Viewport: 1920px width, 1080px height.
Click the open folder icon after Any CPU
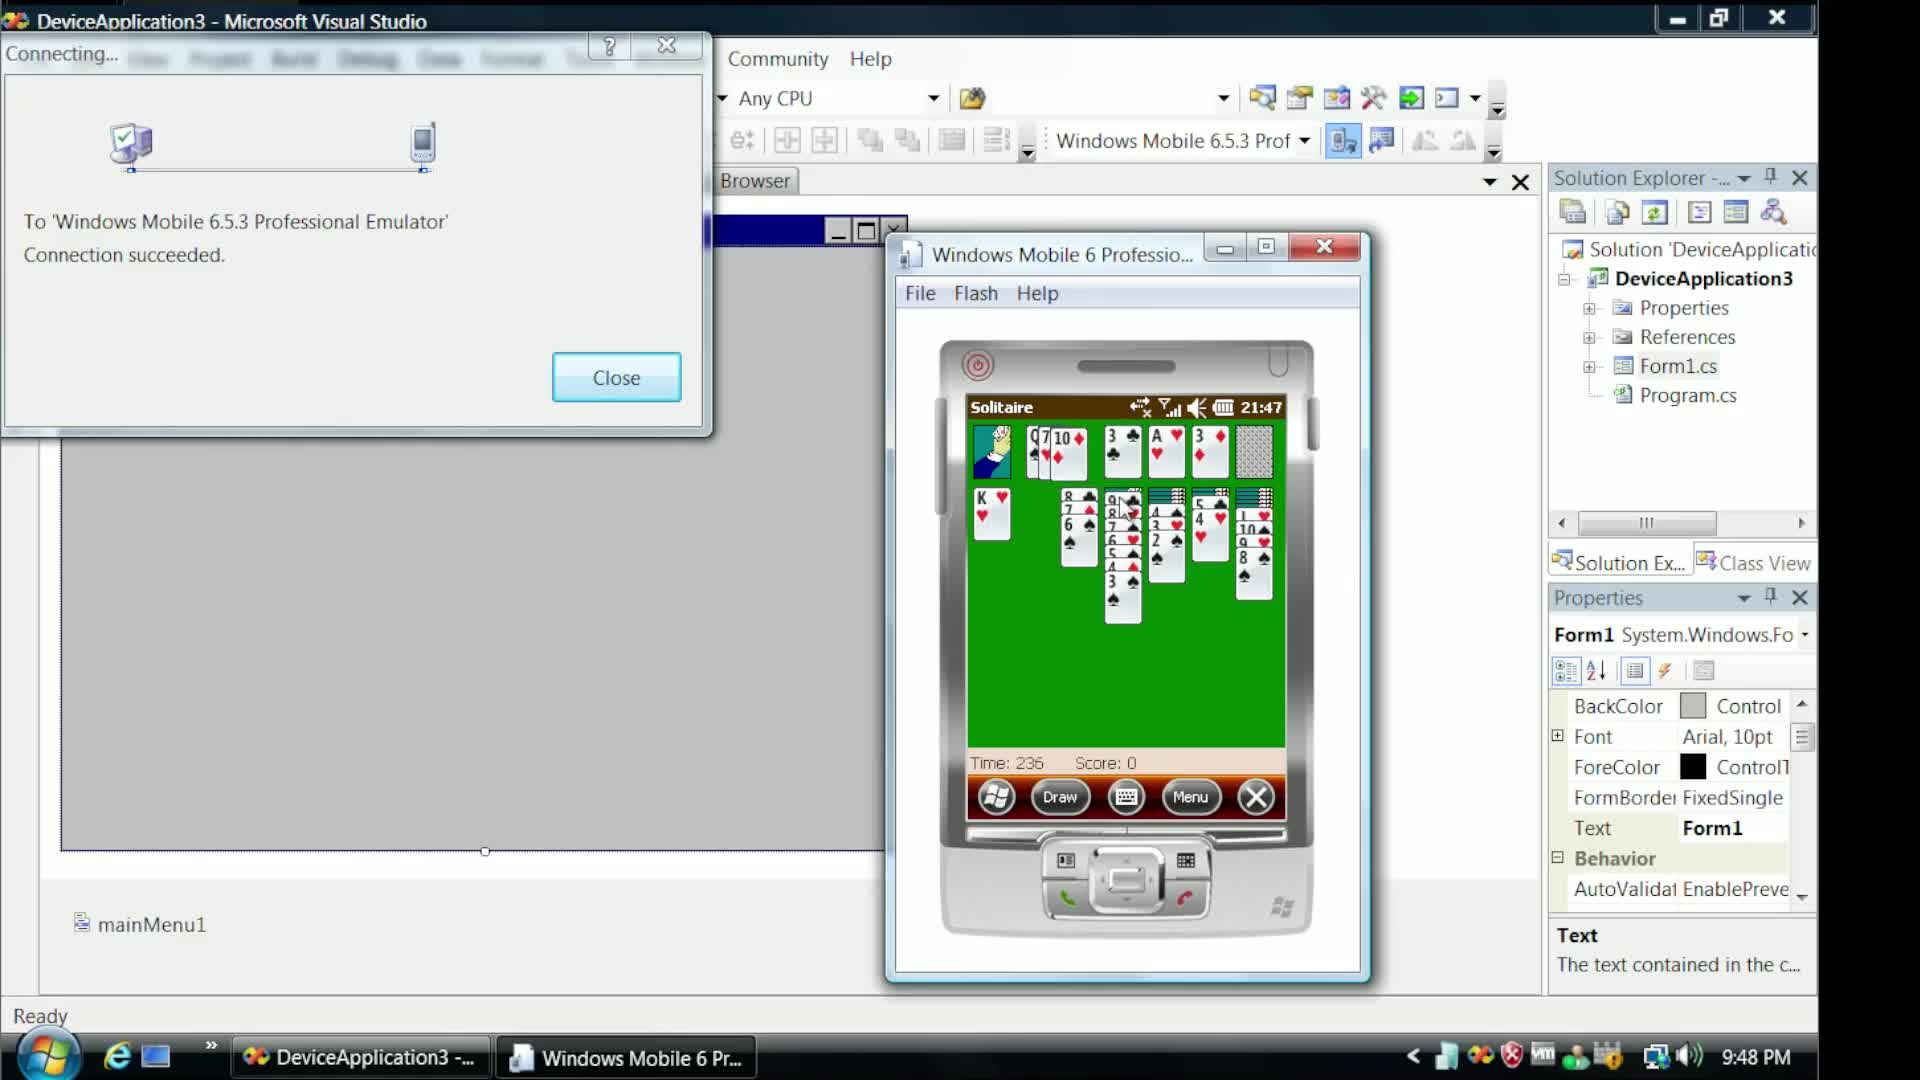(x=972, y=98)
